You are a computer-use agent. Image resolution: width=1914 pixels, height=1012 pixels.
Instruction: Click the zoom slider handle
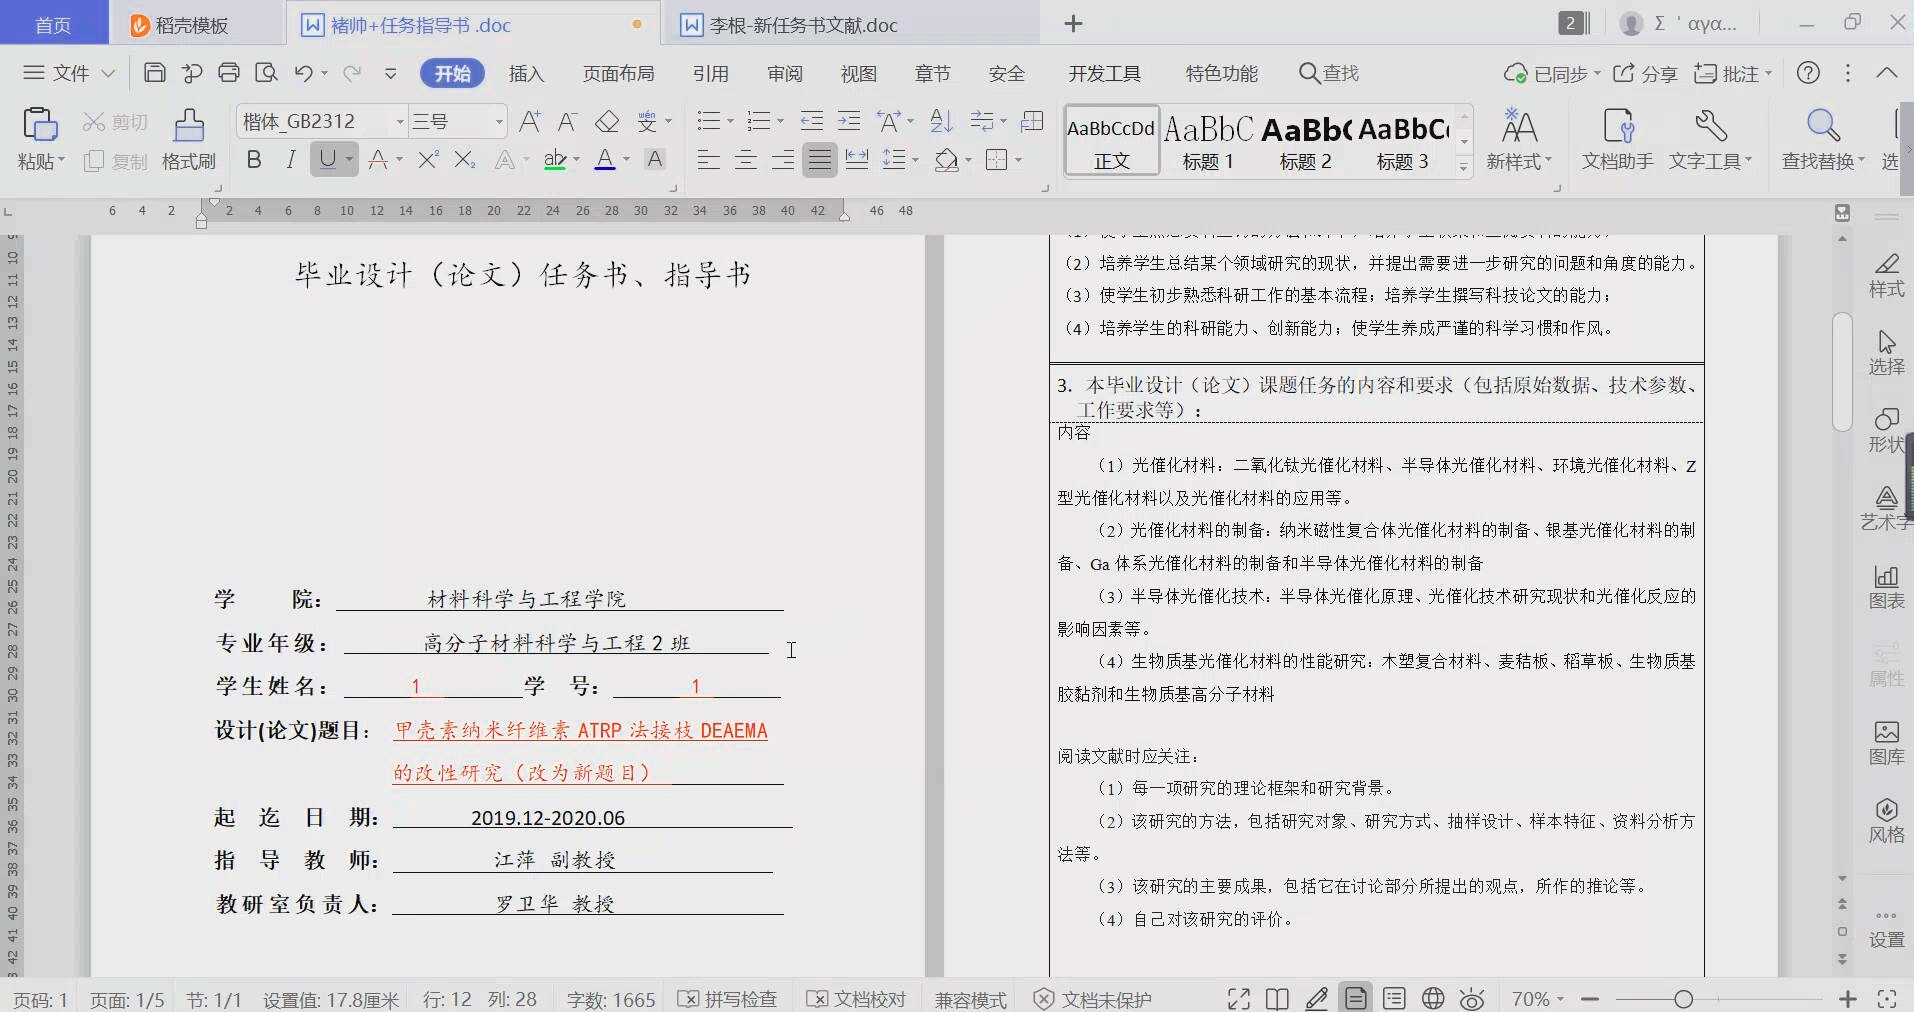tap(1683, 998)
